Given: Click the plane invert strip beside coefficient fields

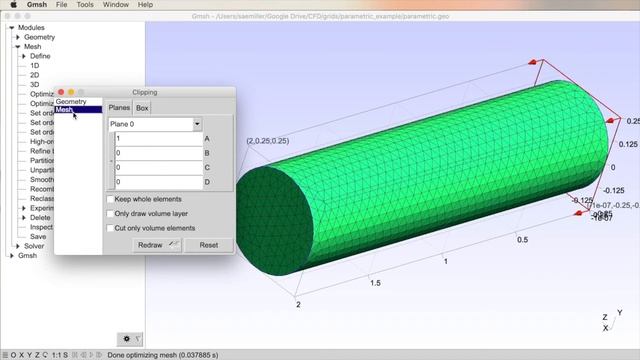Looking at the screenshot, I should point(111,161).
